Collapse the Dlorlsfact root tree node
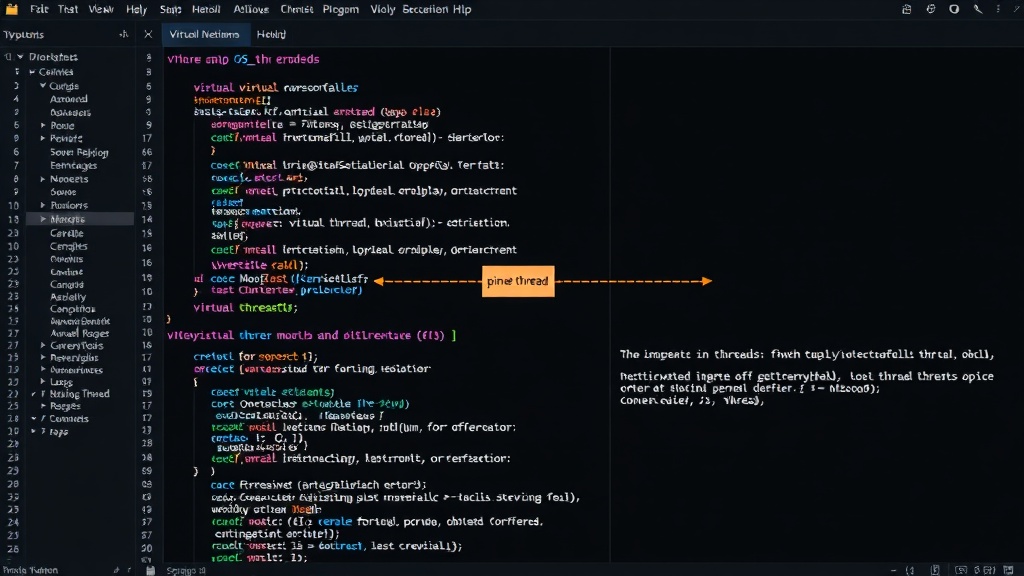Screen dimensions: 1024x576 21,57
